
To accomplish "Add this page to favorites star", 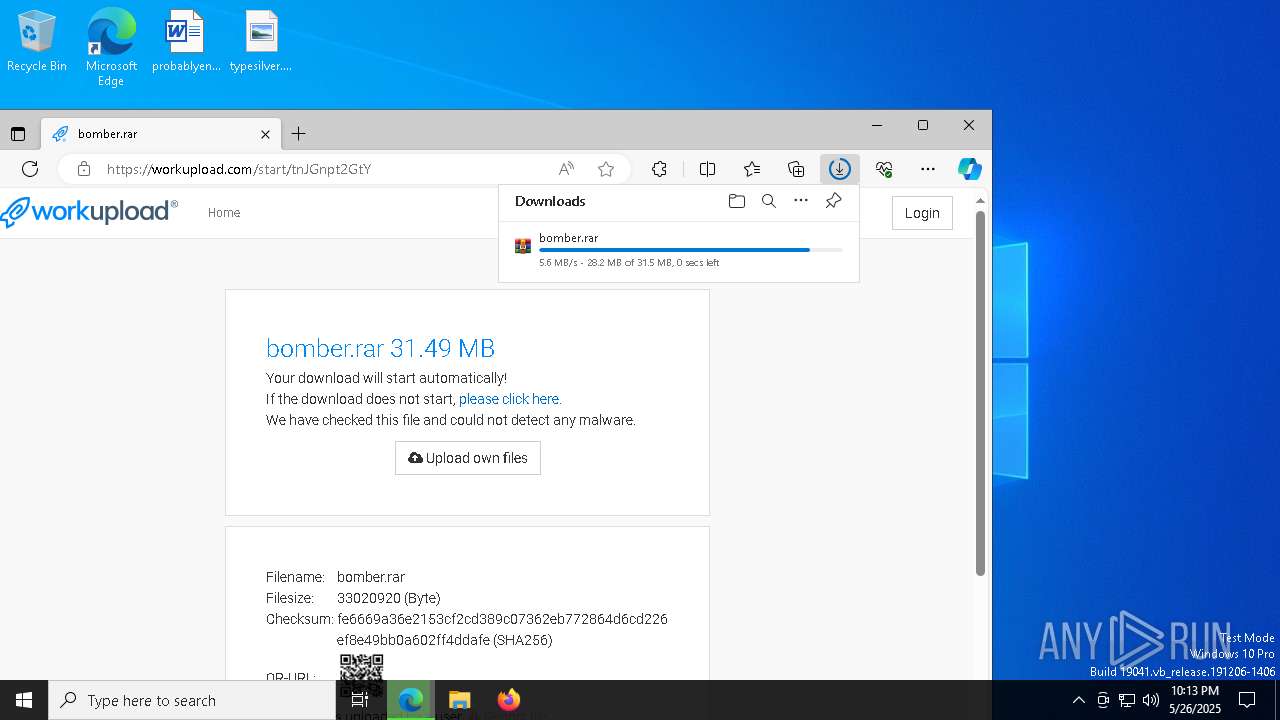I will tap(605, 169).
